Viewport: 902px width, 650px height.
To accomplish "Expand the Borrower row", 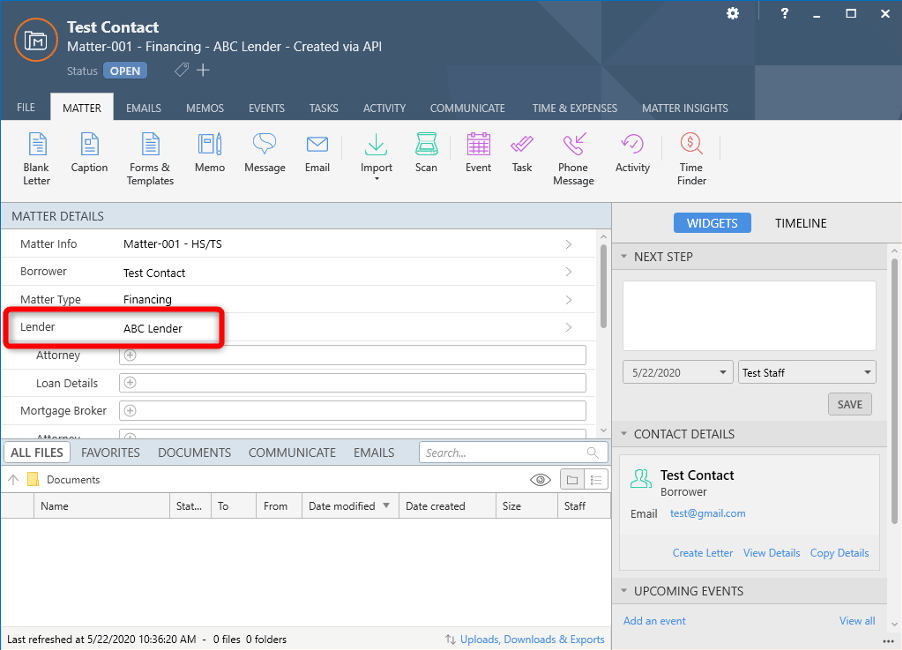I will click(x=568, y=272).
